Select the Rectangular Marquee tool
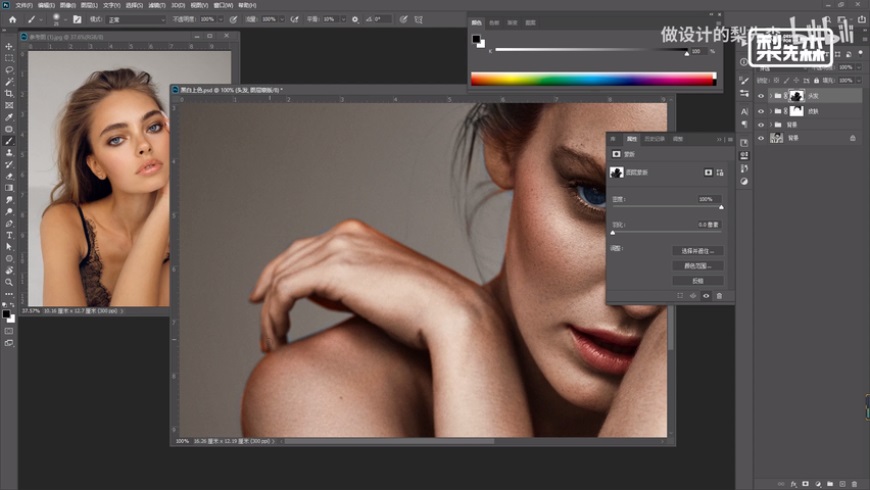The height and width of the screenshot is (490, 870). coord(9,58)
